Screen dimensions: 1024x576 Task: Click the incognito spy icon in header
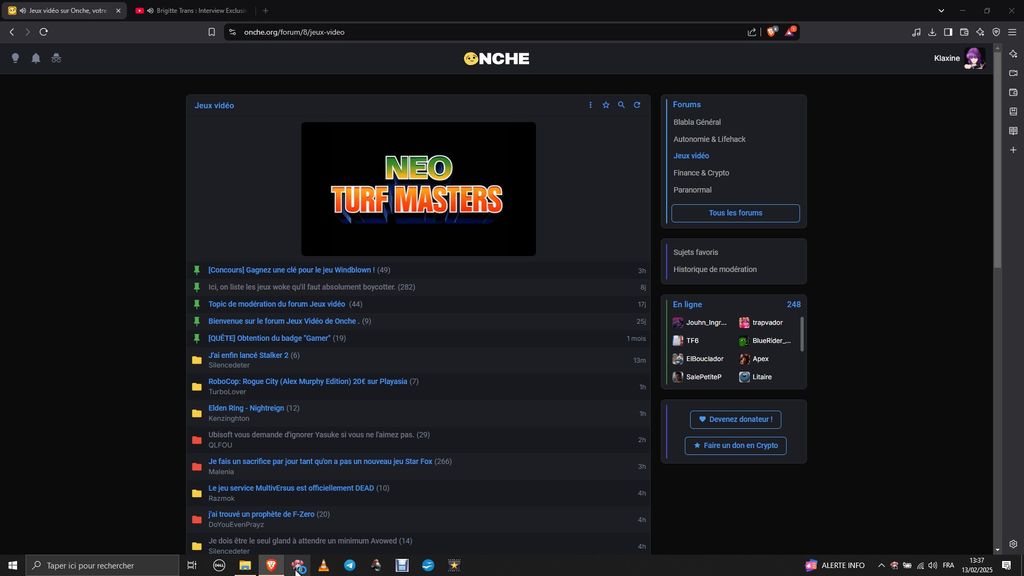click(x=56, y=58)
